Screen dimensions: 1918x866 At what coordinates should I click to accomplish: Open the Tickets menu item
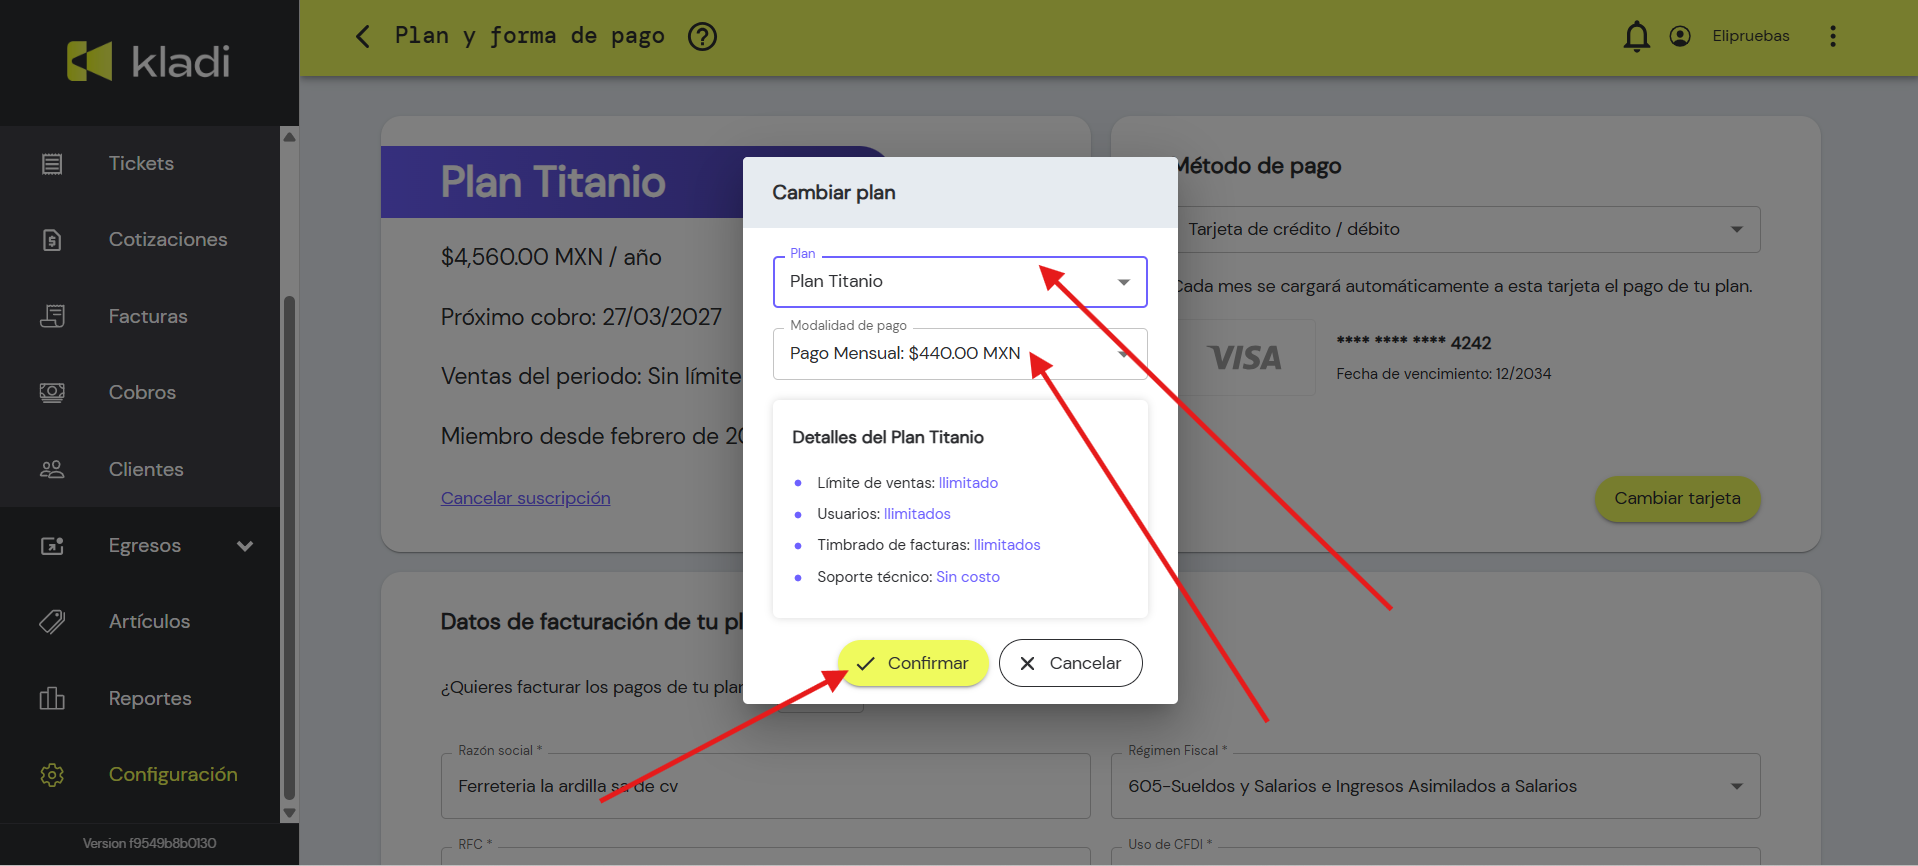click(140, 164)
